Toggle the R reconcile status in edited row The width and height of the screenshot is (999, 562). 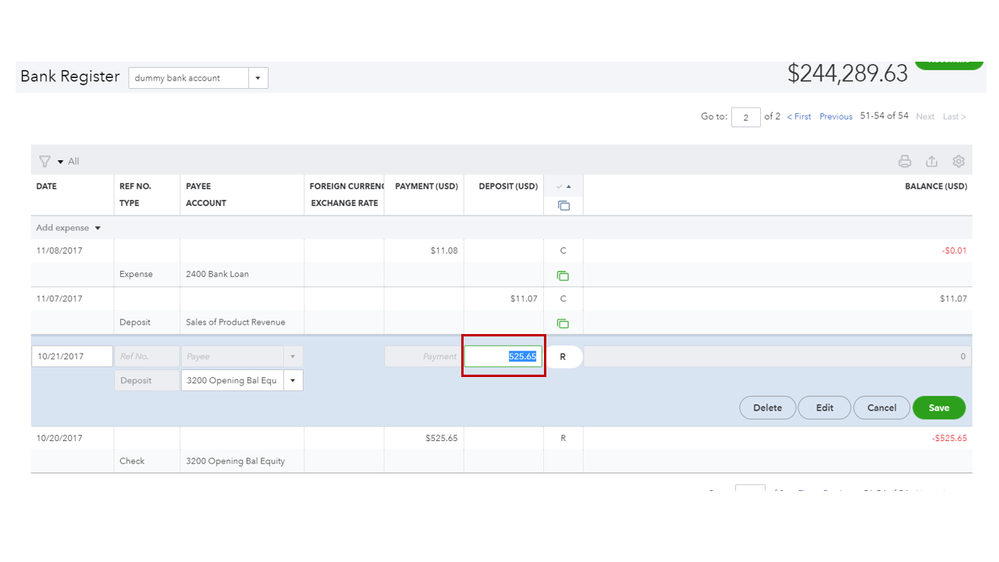[x=563, y=357]
